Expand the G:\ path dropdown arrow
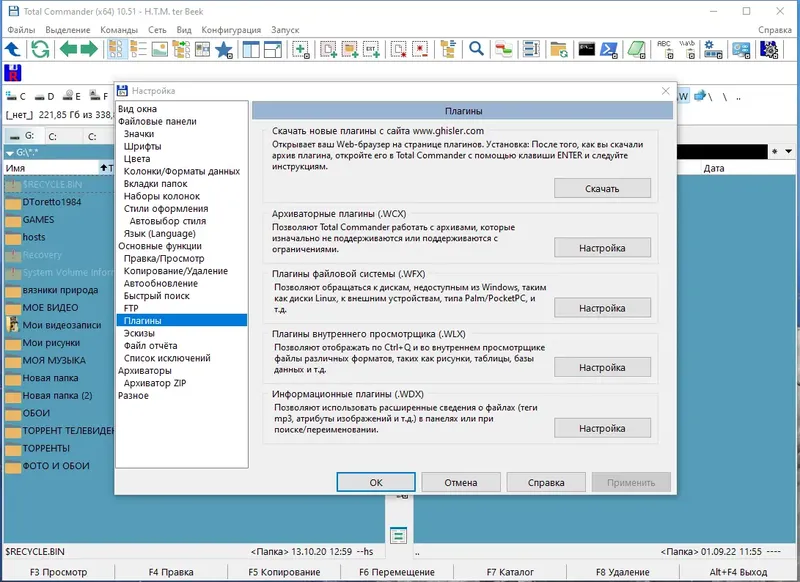Image resolution: width=800 pixels, height=582 pixels. pos(10,153)
